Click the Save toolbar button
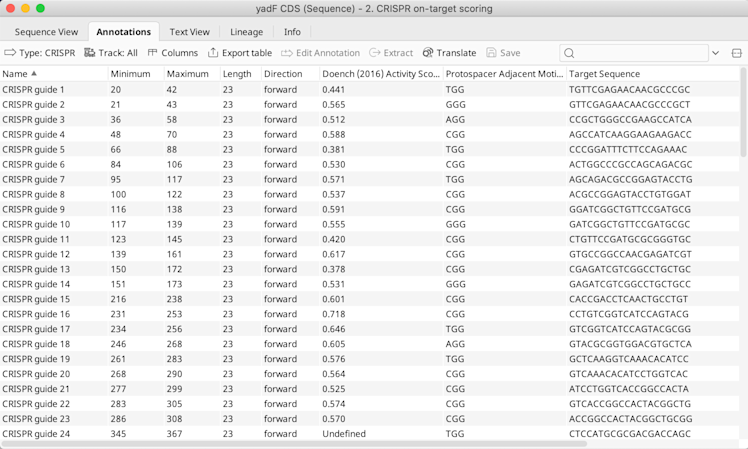This screenshot has width=748, height=449. pos(503,53)
